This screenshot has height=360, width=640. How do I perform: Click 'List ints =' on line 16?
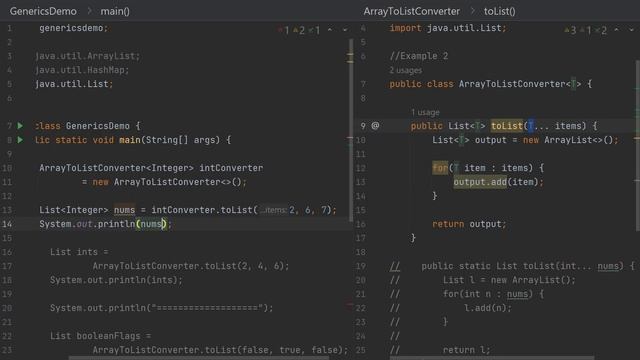79,252
